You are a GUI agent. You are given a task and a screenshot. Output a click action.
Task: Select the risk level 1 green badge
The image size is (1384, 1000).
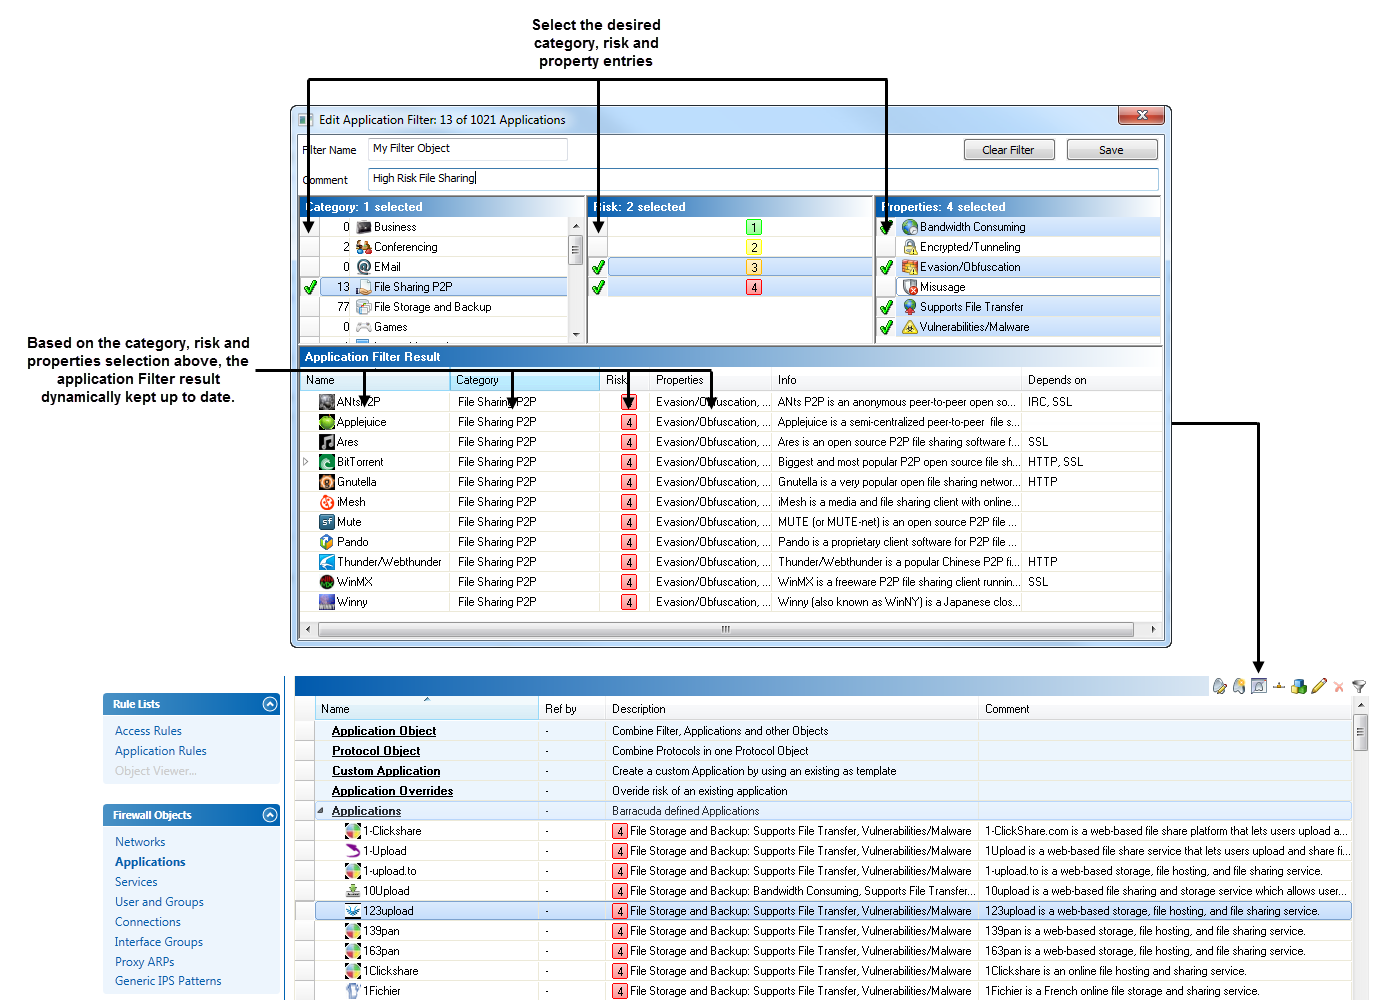point(754,227)
